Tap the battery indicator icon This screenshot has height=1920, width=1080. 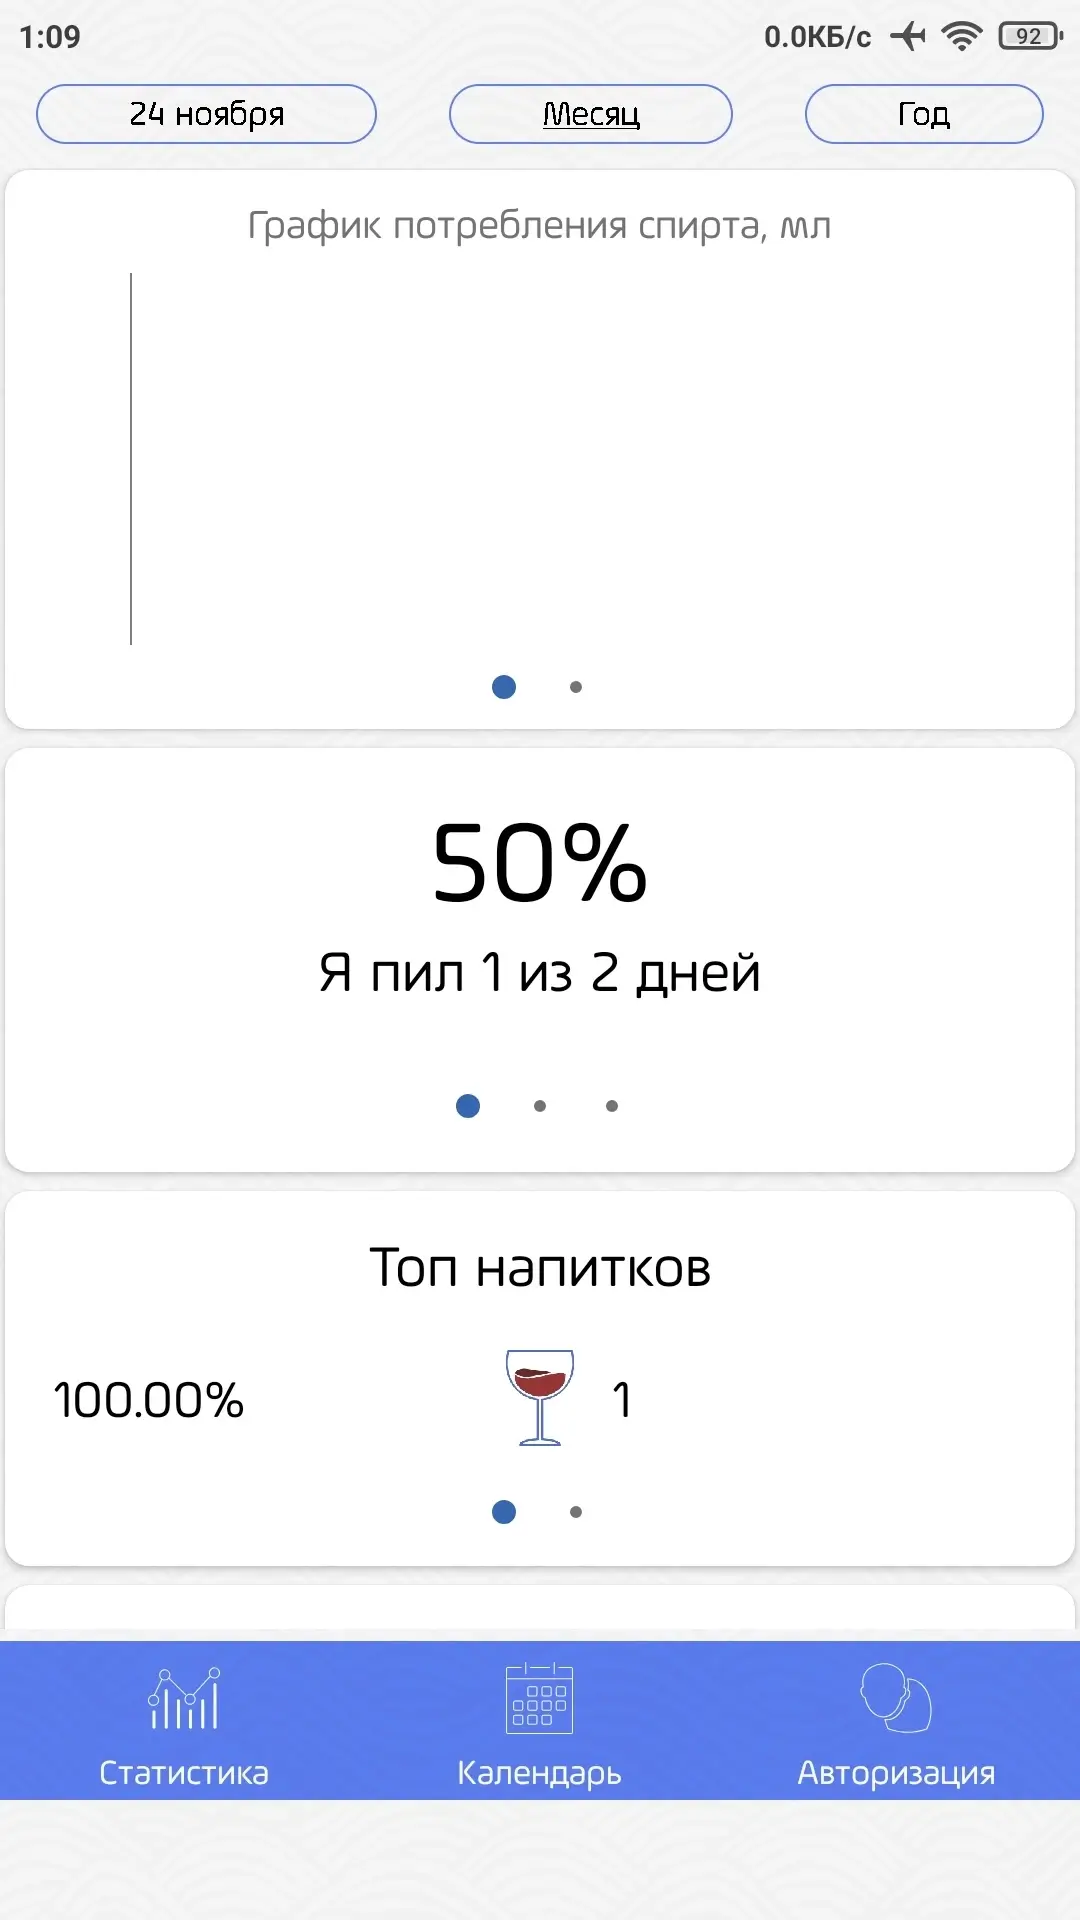tap(1030, 37)
